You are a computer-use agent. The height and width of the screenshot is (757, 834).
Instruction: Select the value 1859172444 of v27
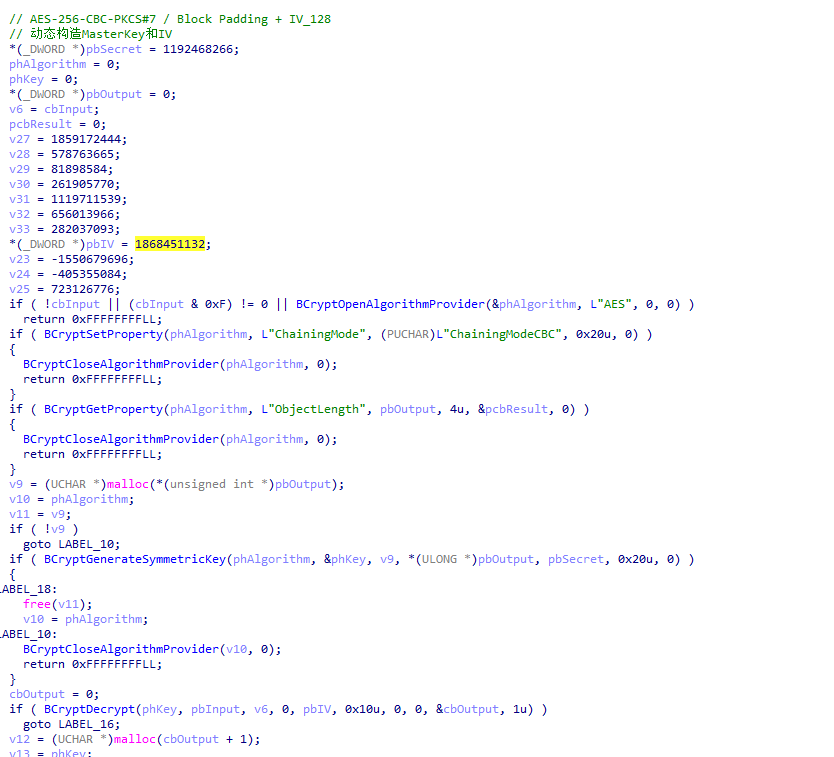pos(86,139)
